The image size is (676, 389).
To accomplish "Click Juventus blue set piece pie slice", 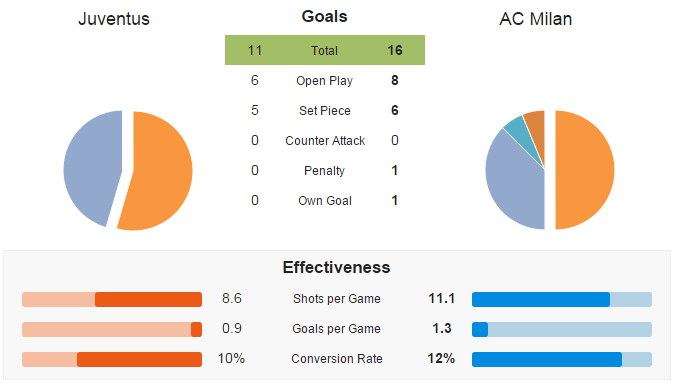I will (91, 168).
